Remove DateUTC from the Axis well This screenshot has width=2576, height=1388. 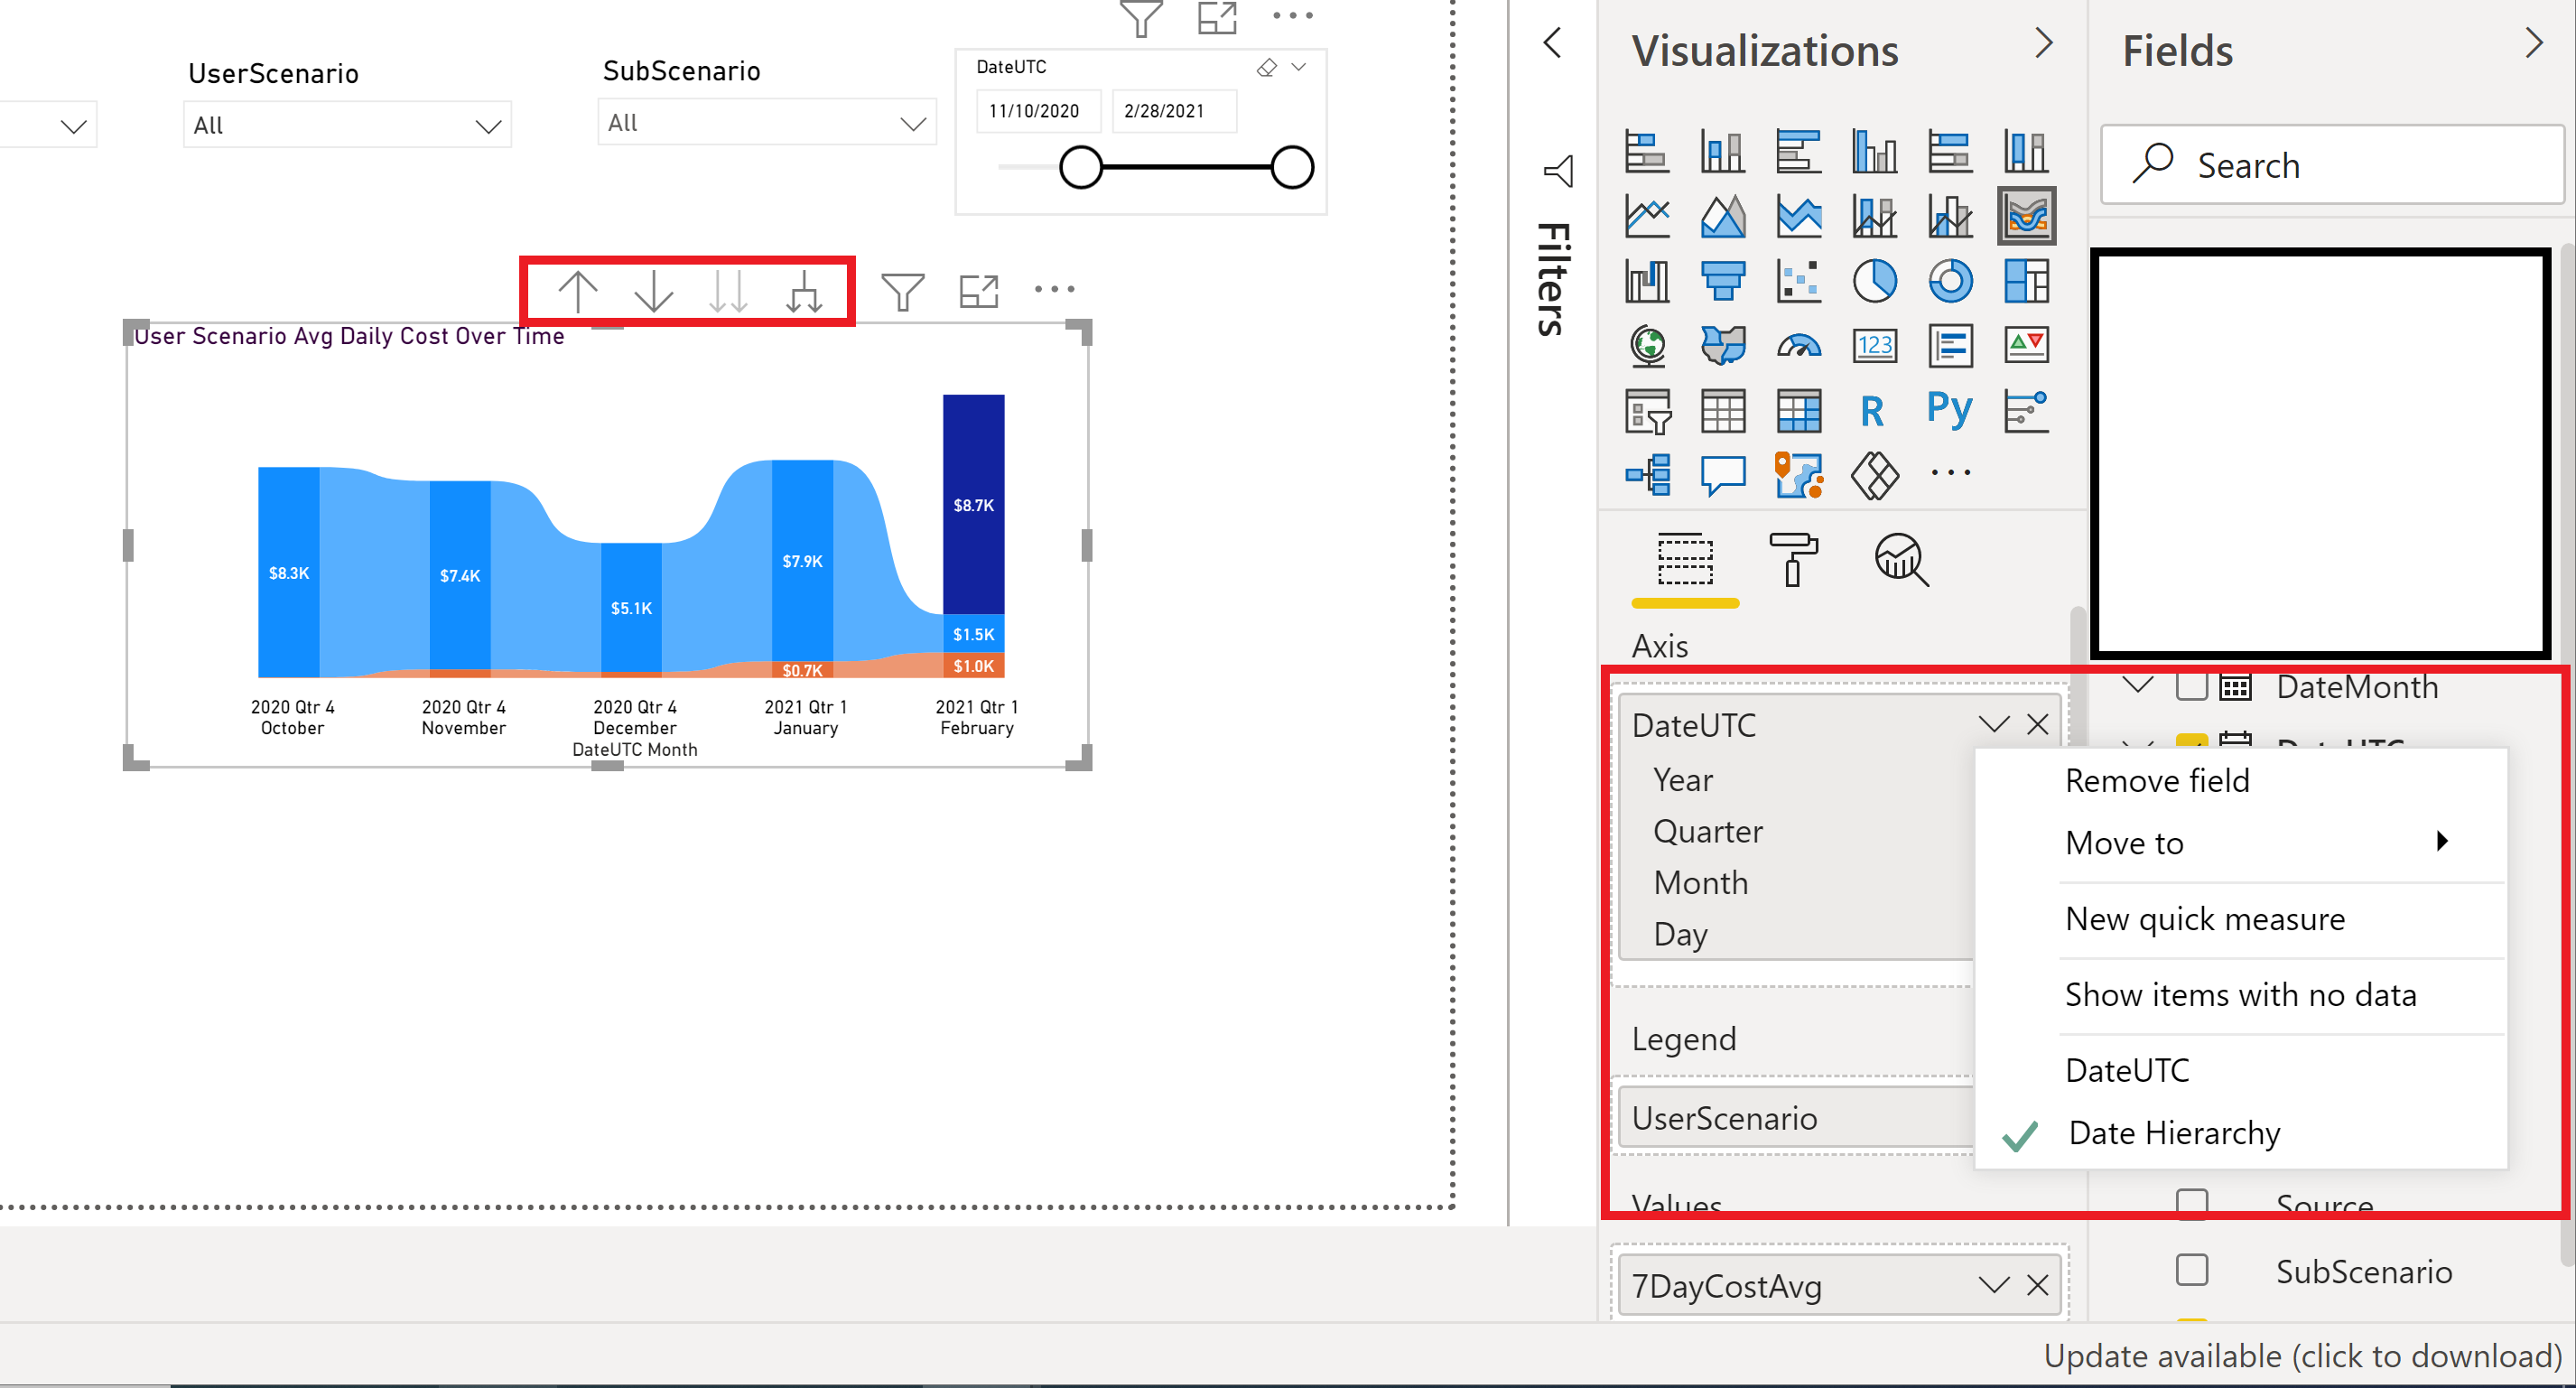(x=2037, y=724)
